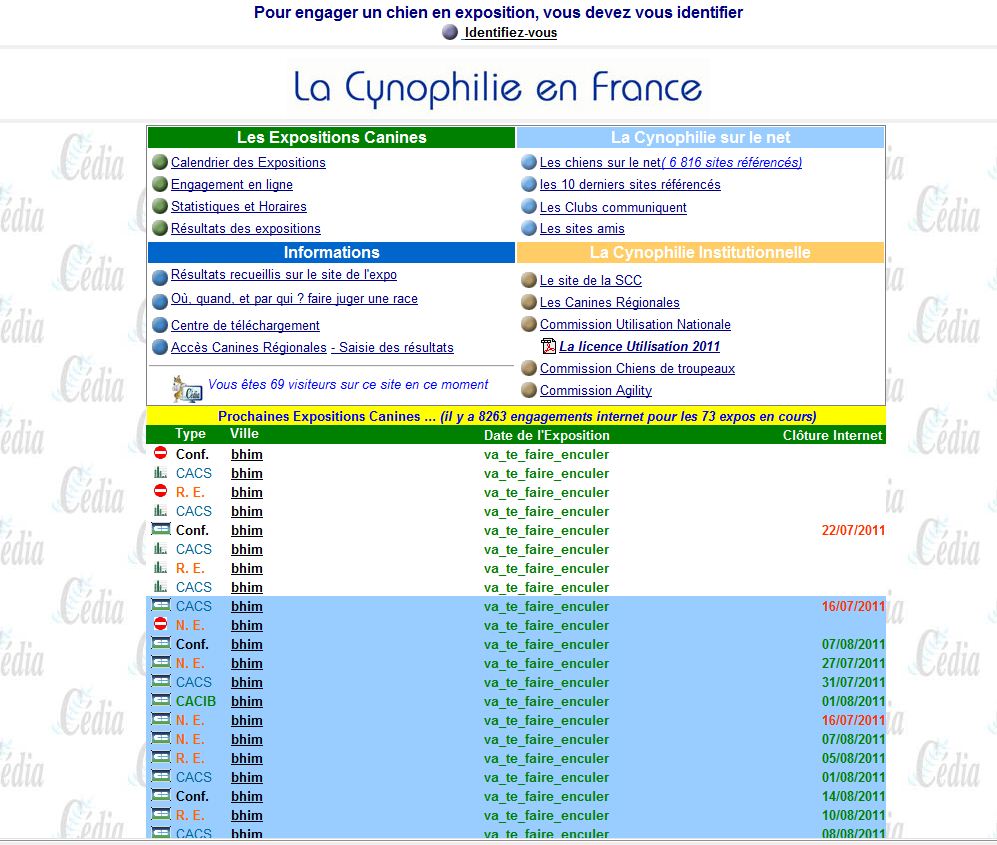Image resolution: width=997 pixels, height=845 pixels.
Task: Open the bhim link in the row closing 14/08/2011
Action: [247, 795]
